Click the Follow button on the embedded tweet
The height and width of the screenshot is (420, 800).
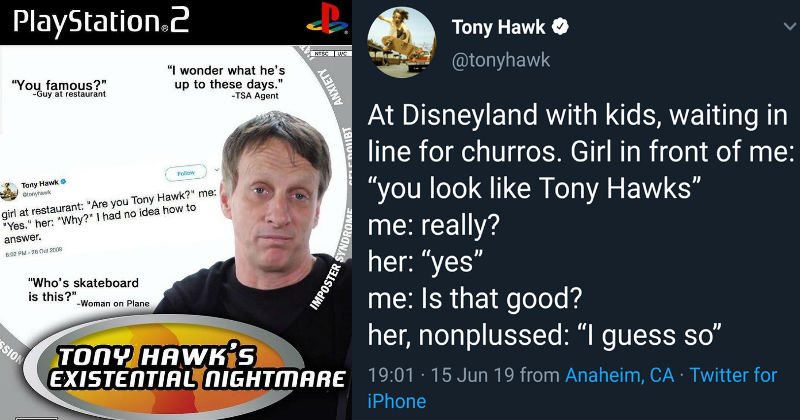(186, 172)
